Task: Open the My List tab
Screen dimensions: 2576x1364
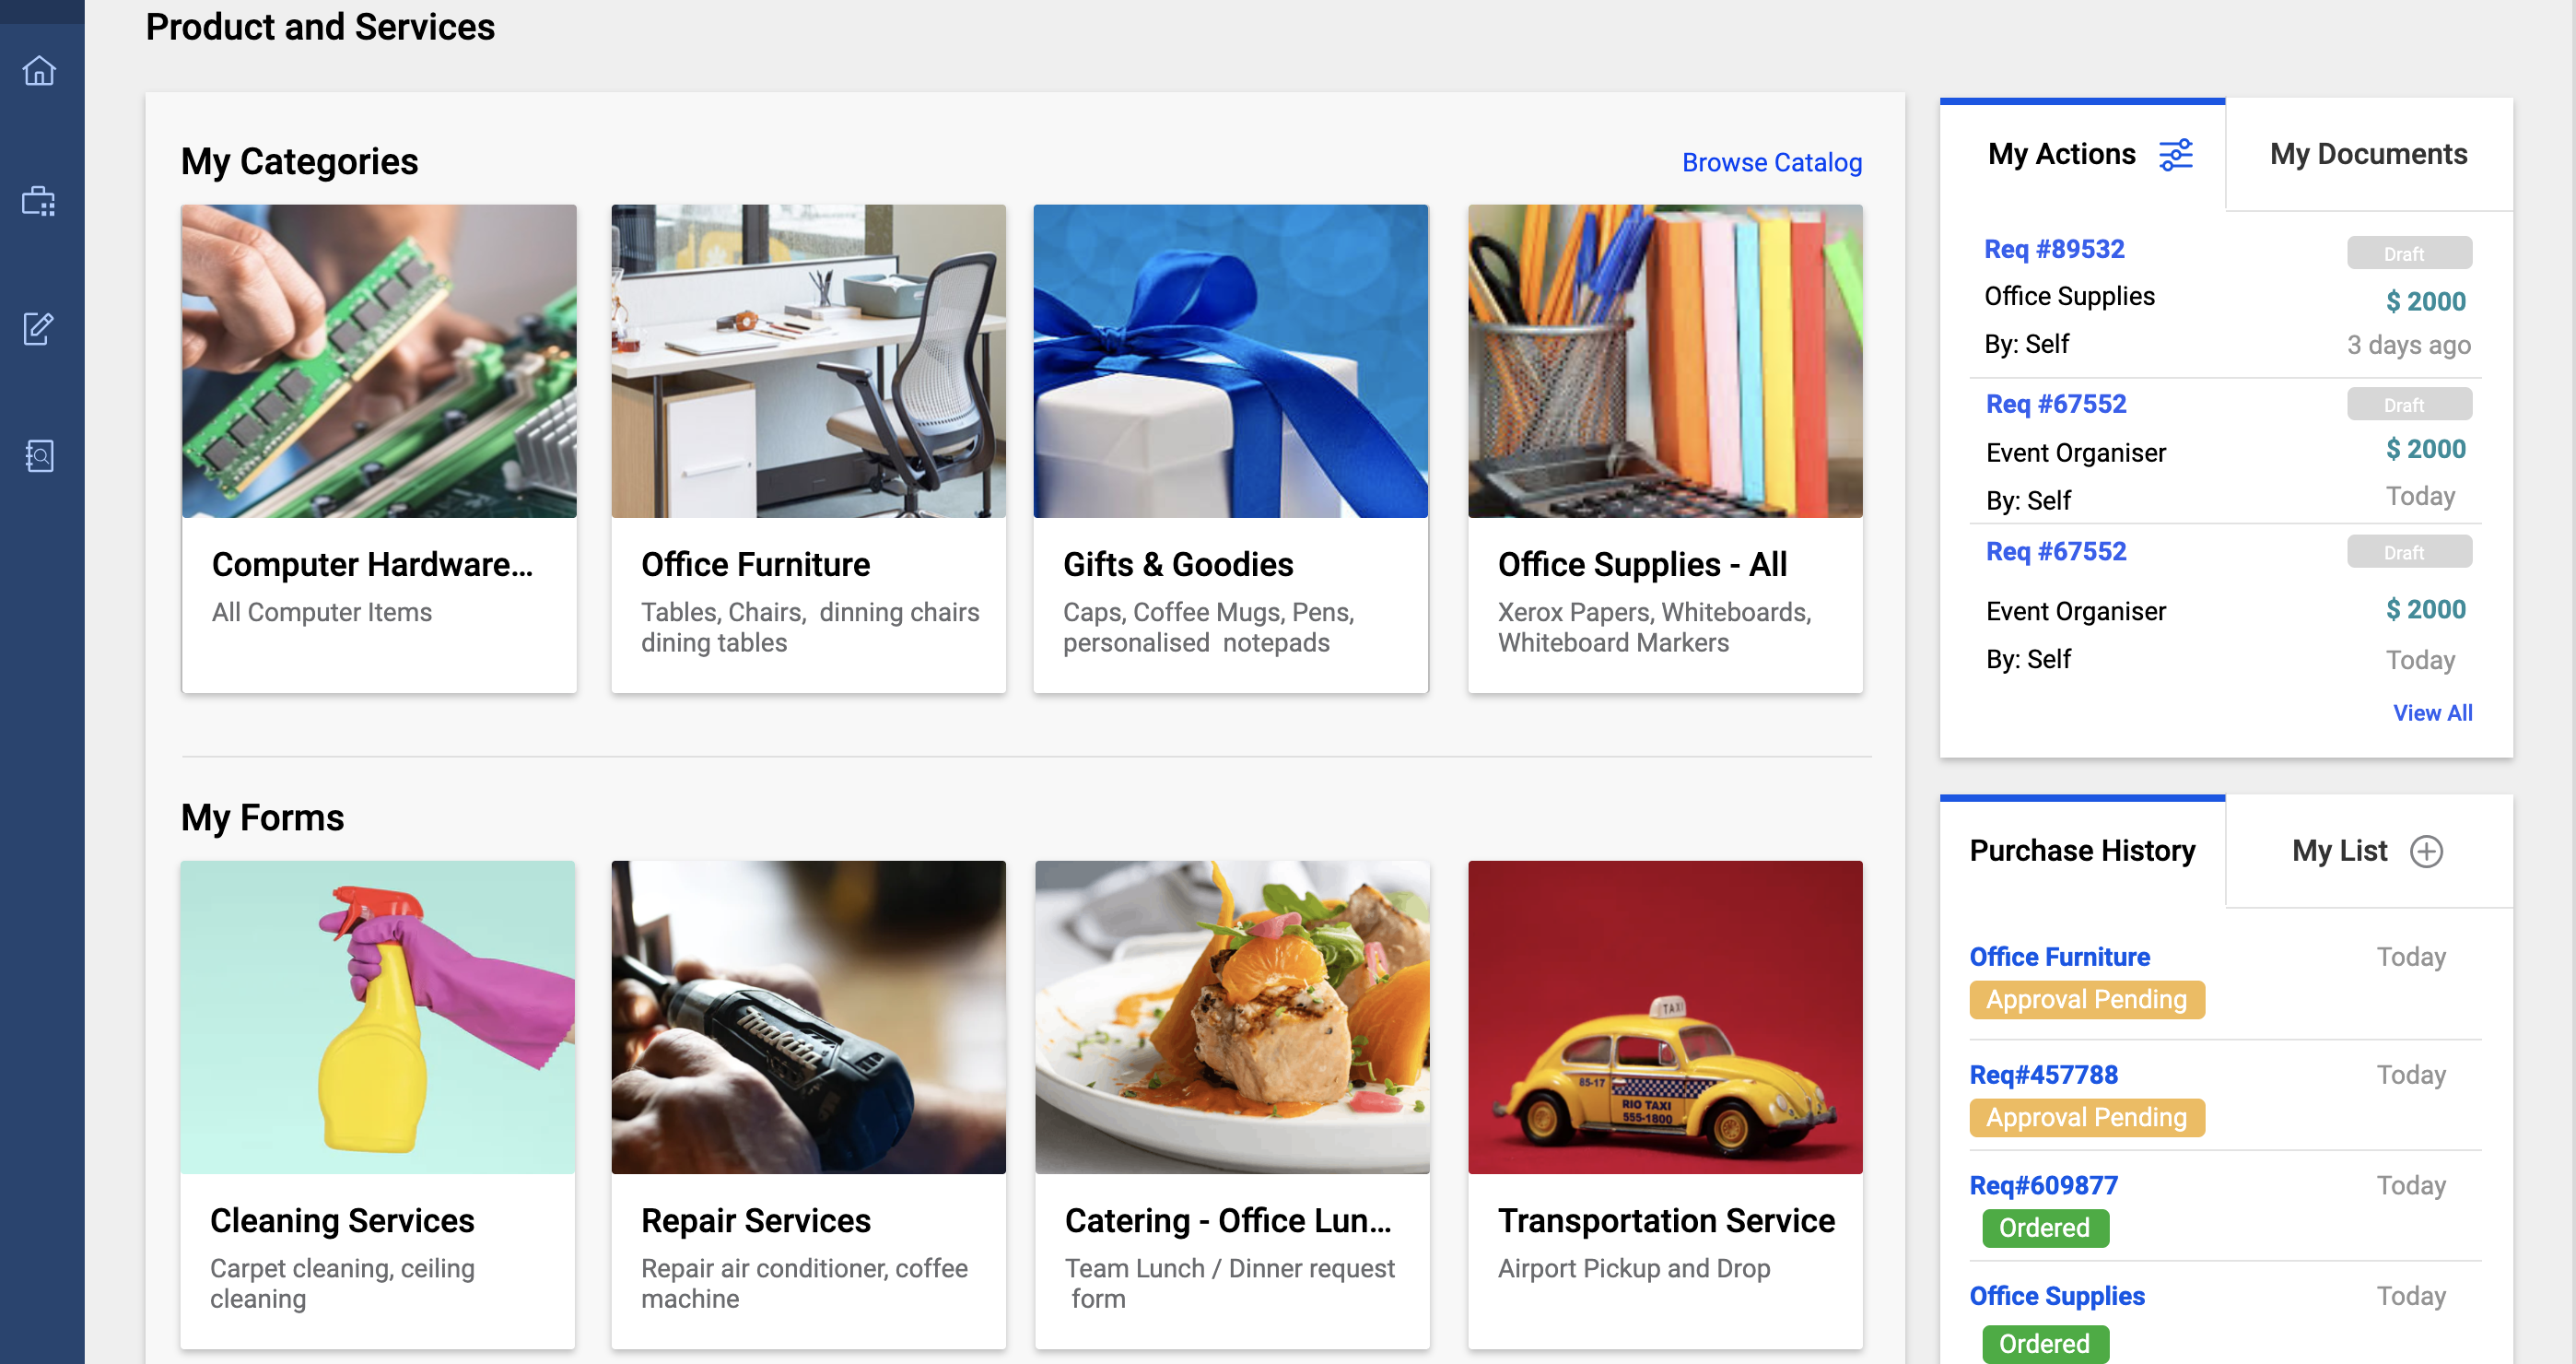Action: [2339, 851]
